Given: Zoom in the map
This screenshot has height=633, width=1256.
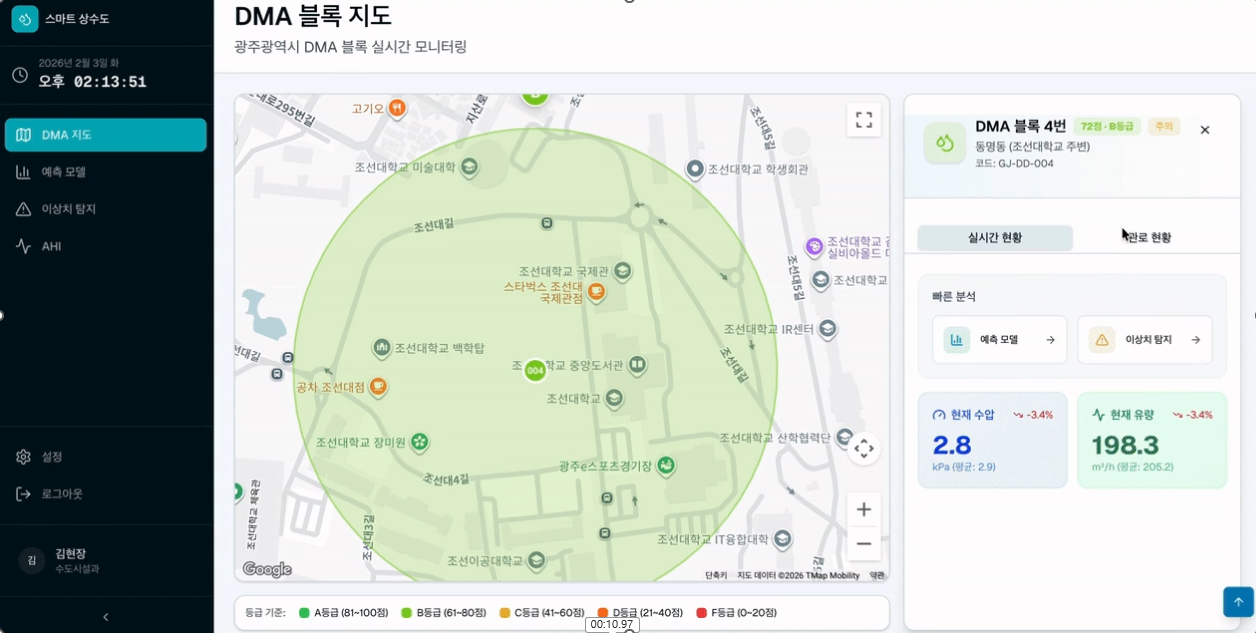Looking at the screenshot, I should point(864,510).
